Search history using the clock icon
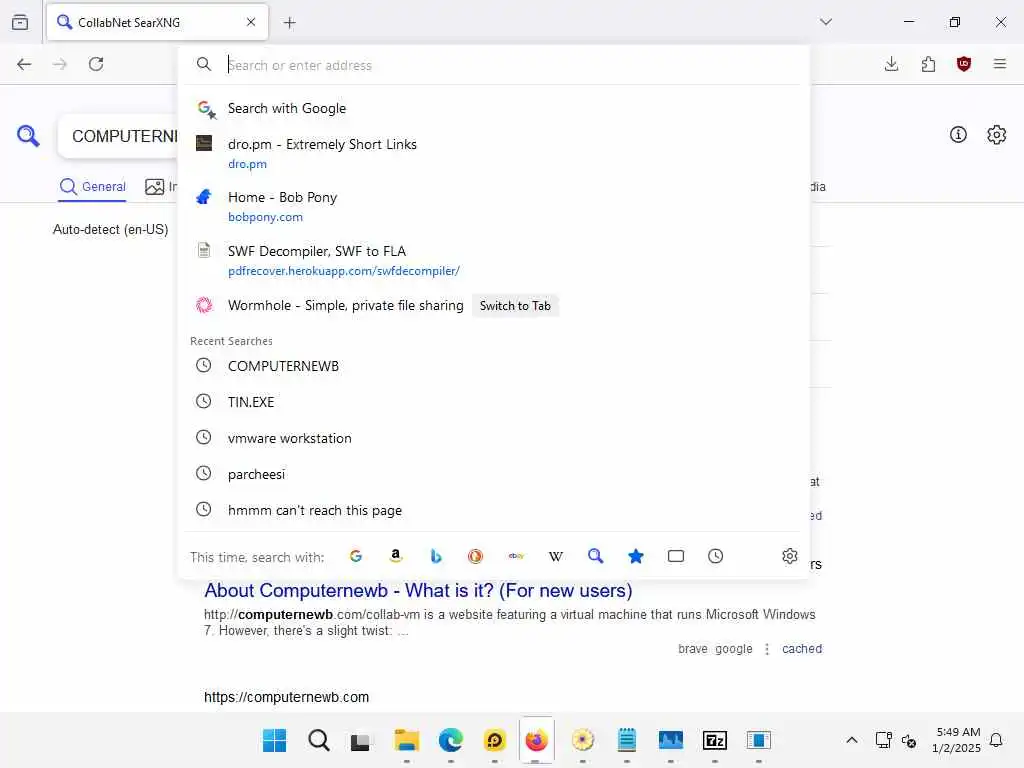 716,556
